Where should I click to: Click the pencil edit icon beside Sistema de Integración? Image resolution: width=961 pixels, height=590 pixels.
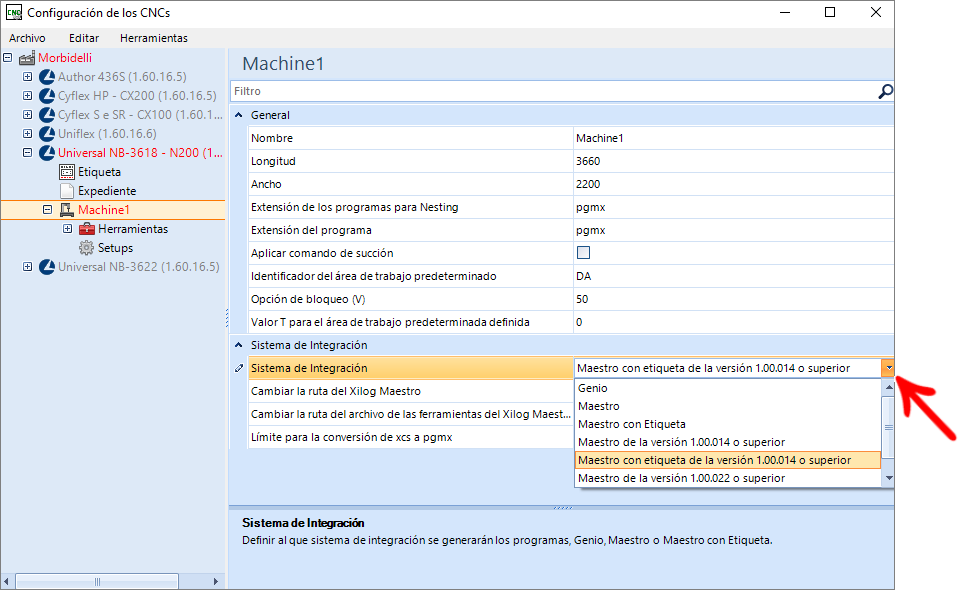239,368
